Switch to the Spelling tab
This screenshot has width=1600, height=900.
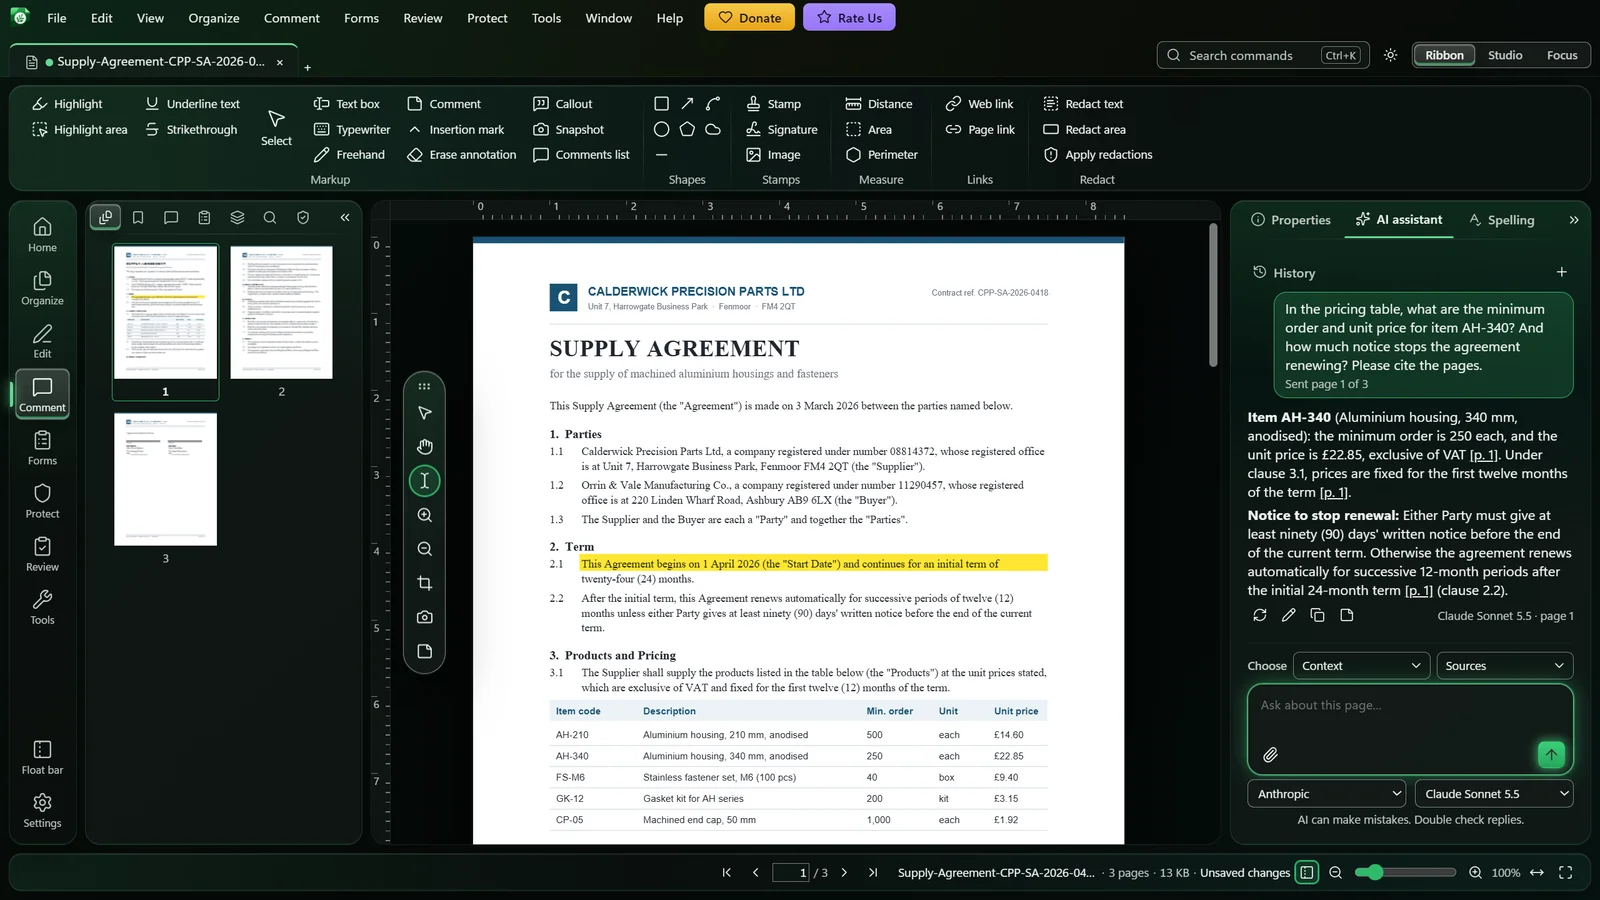pos(1501,220)
